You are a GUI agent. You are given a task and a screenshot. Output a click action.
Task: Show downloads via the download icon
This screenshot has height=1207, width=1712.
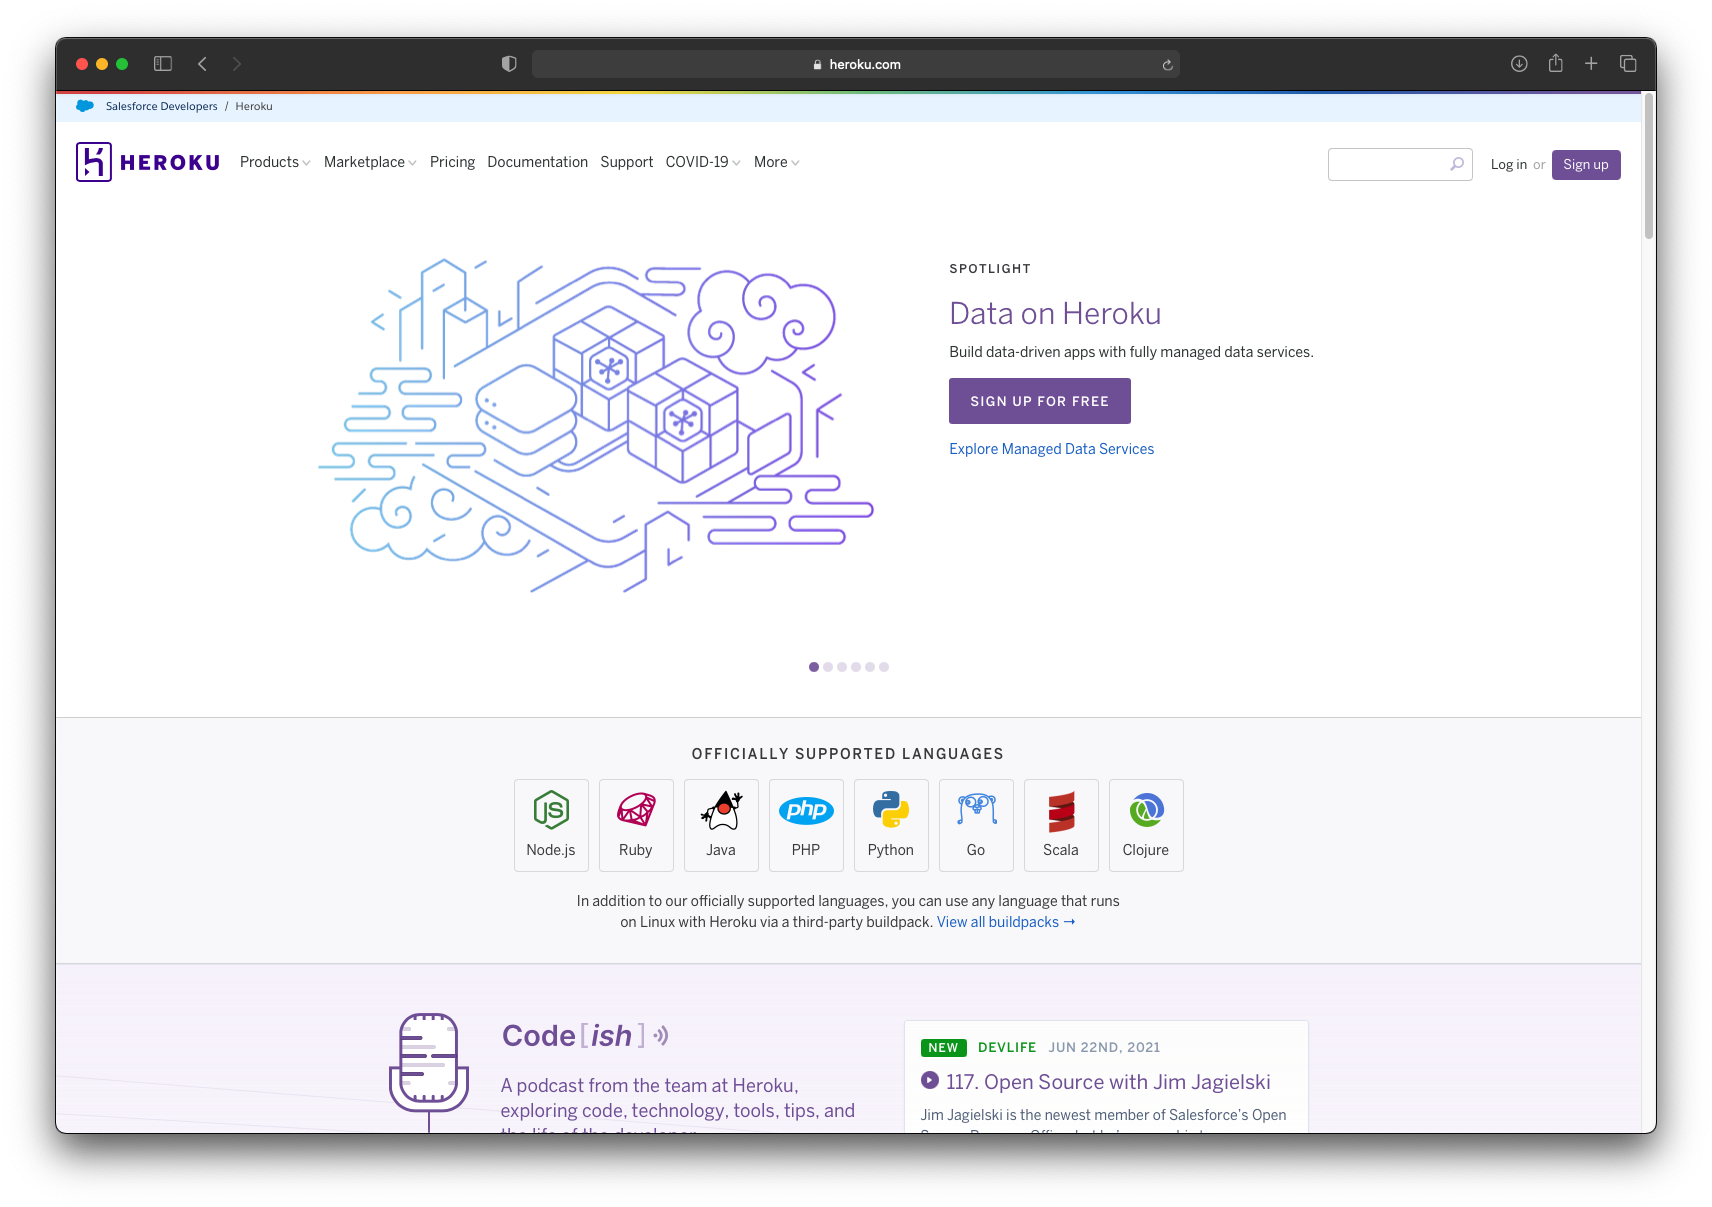pyautogui.click(x=1519, y=64)
